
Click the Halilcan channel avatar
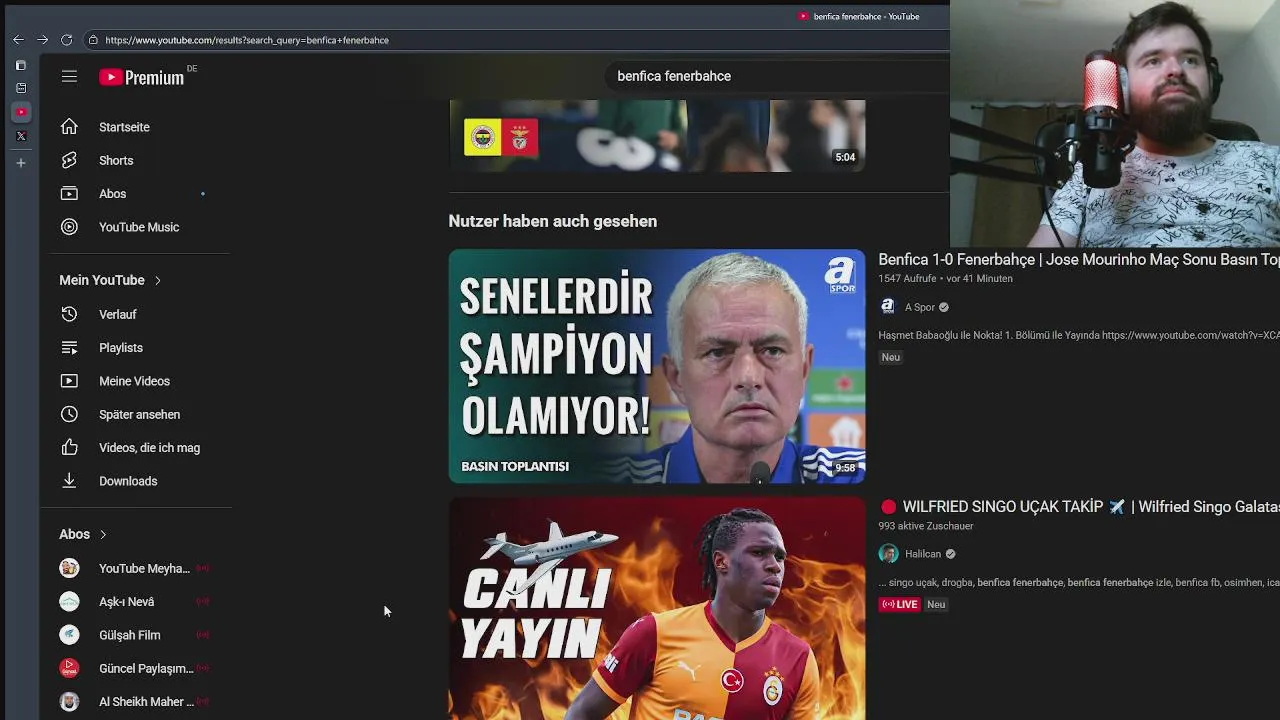click(x=888, y=554)
